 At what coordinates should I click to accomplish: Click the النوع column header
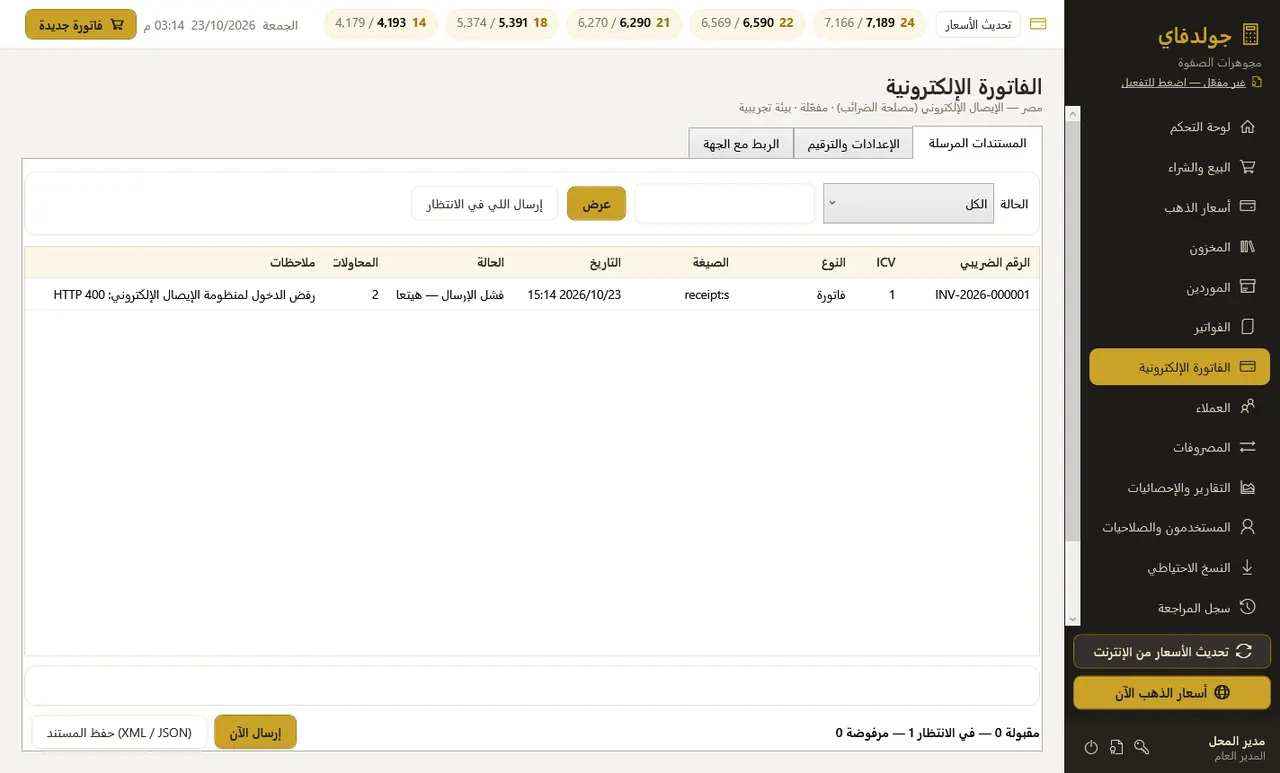pyautogui.click(x=833, y=263)
